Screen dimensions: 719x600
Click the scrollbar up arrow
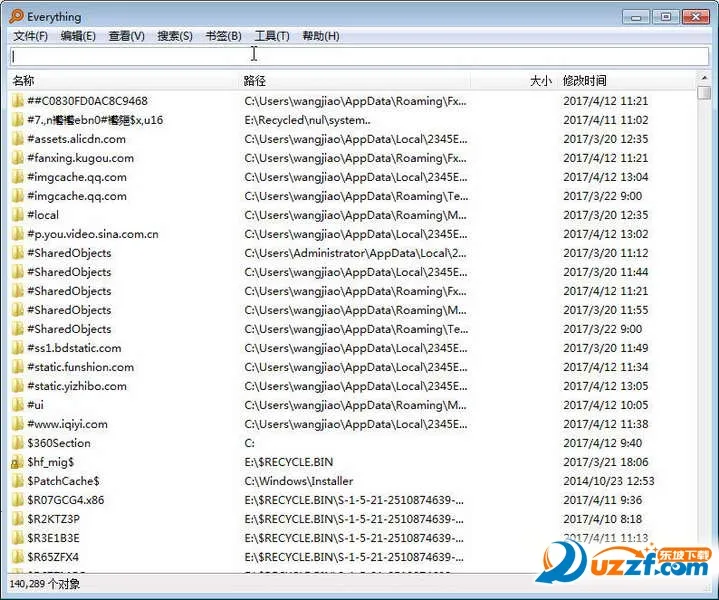(x=704, y=78)
